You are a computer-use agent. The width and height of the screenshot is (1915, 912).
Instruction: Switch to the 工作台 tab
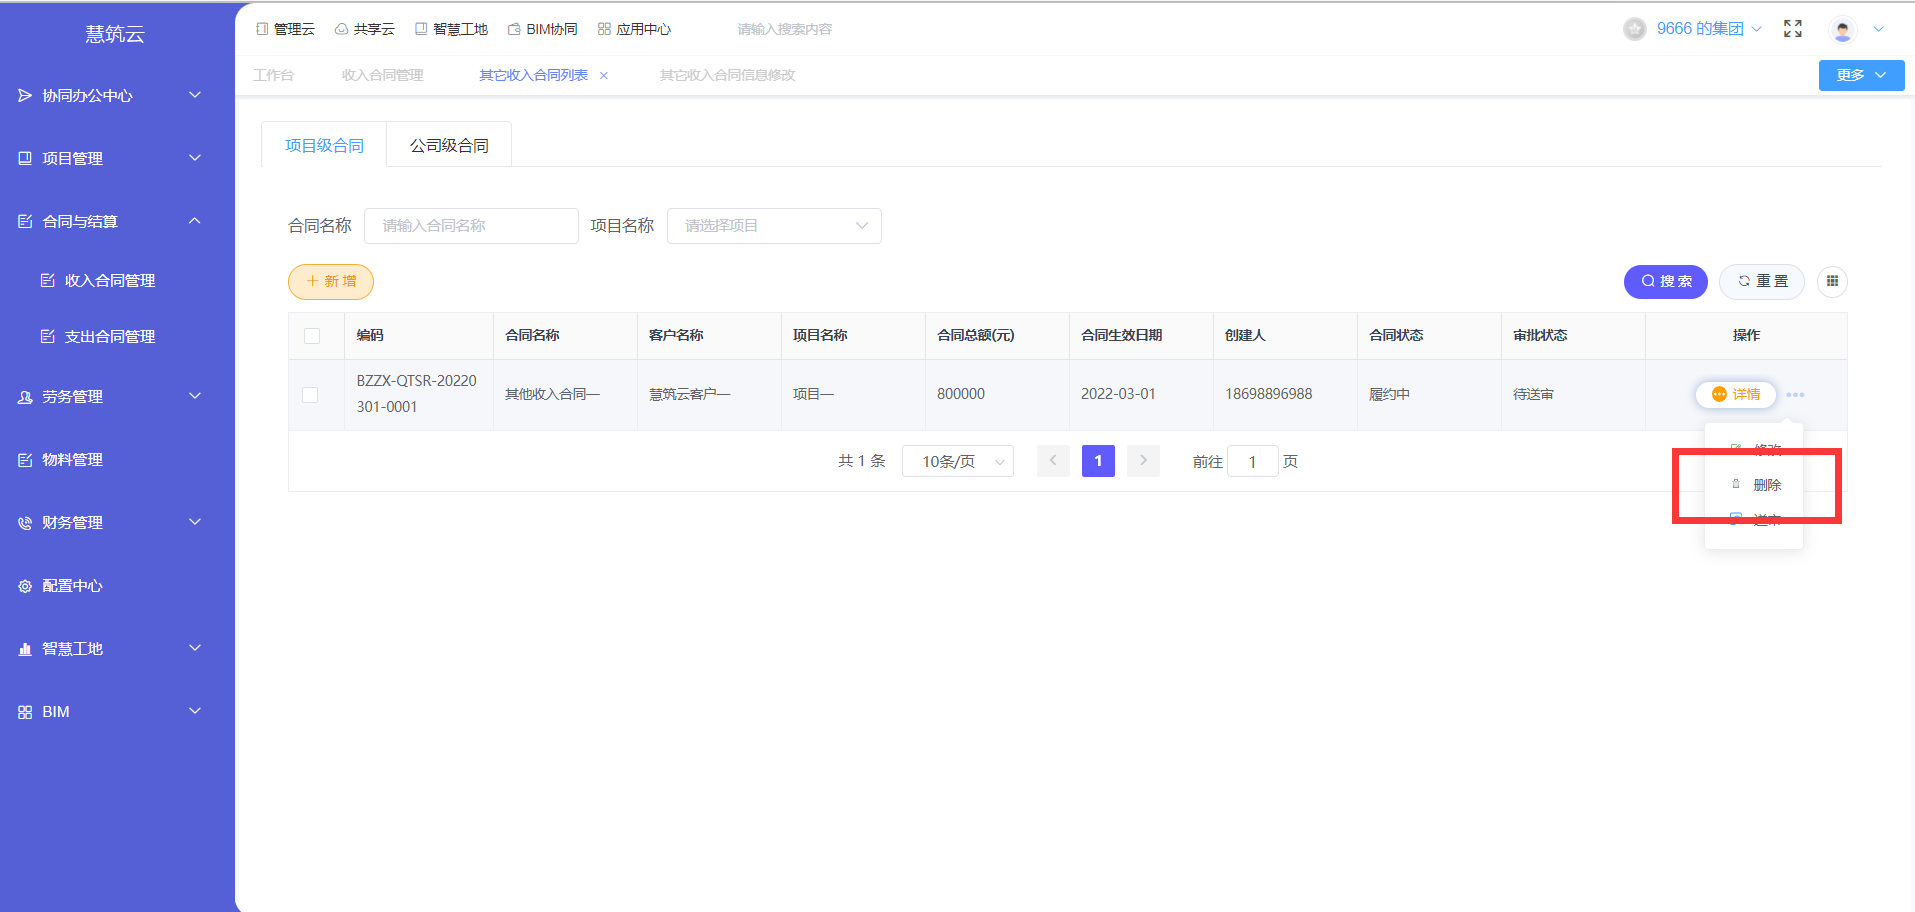(274, 76)
